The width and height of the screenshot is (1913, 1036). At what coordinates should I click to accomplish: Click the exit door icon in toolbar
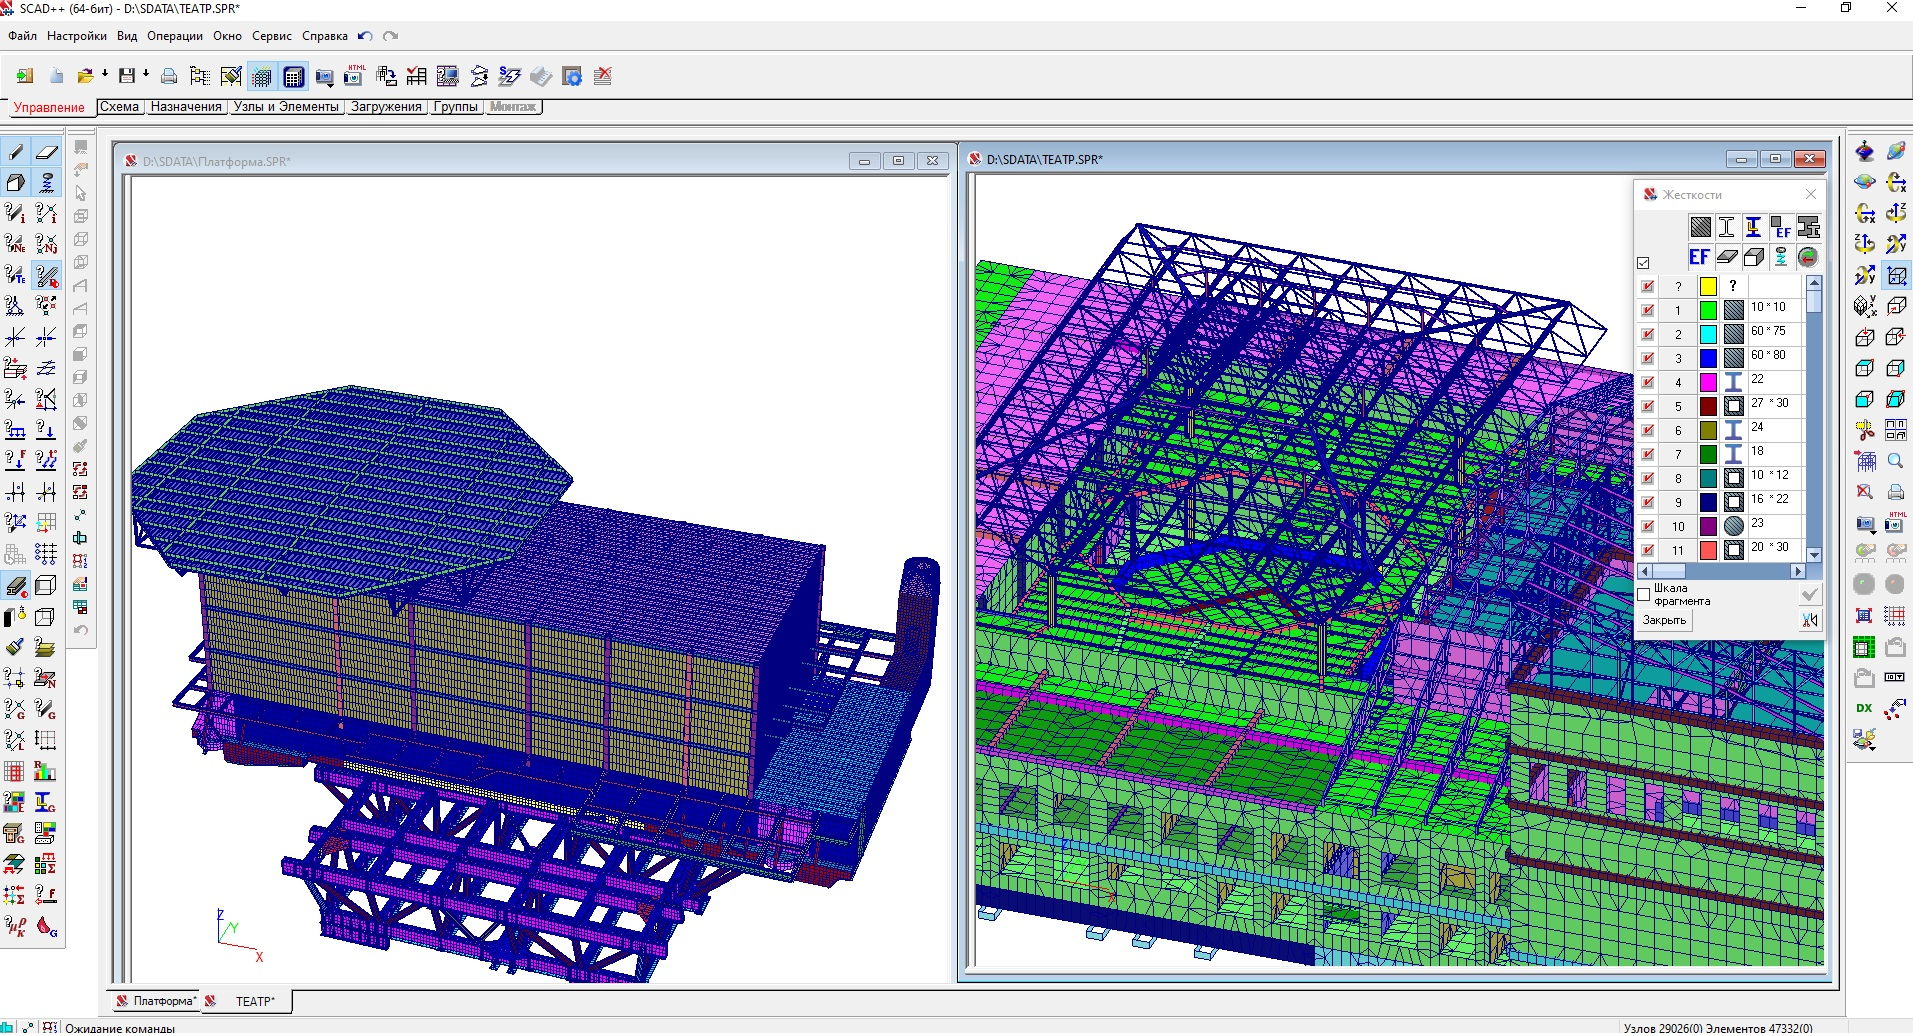coord(24,76)
